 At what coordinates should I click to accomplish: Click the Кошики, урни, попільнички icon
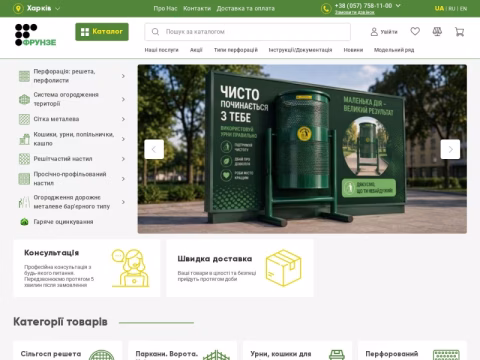(x=24, y=139)
